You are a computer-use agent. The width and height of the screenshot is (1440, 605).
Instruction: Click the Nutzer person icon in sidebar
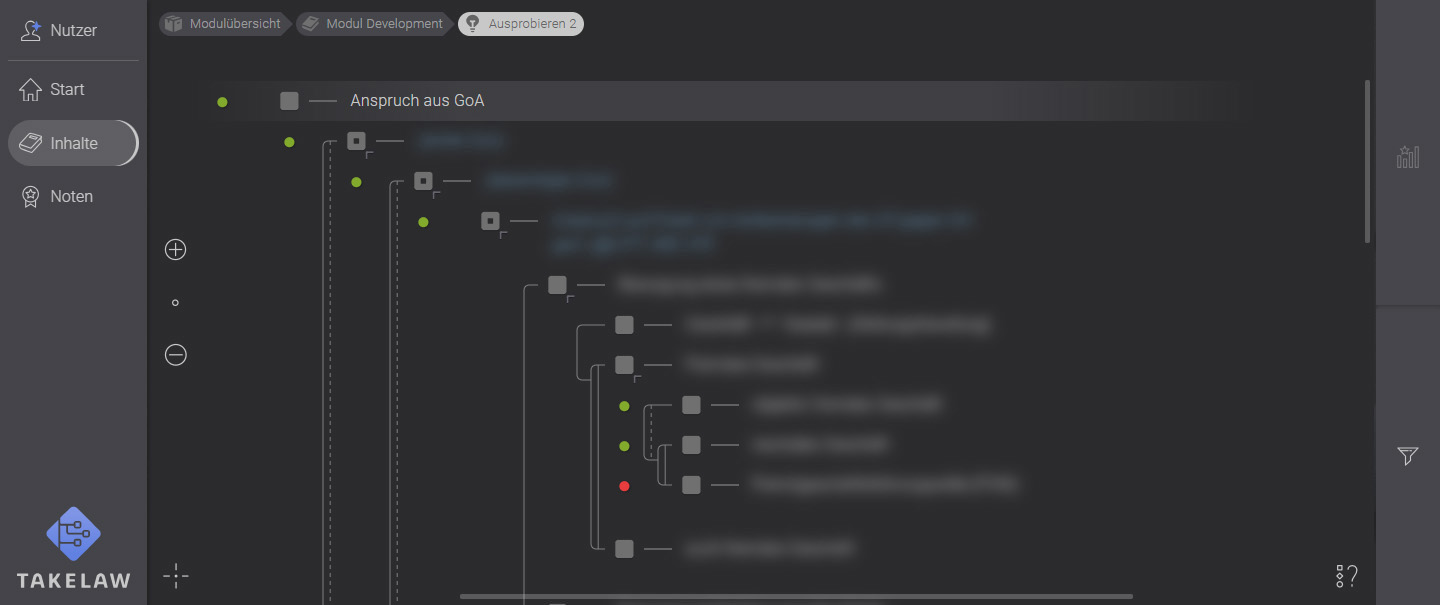click(28, 30)
